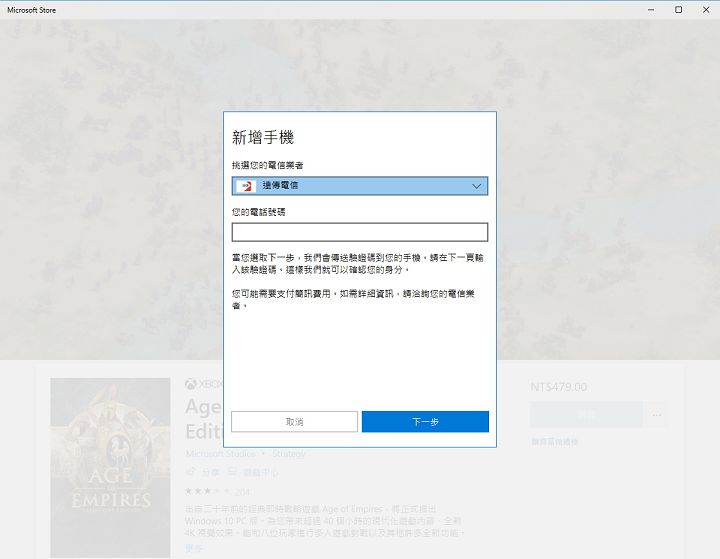Image resolution: width=720 pixels, height=559 pixels.
Task: Click the carrier dropdown chevron arrow
Action: pos(476,186)
